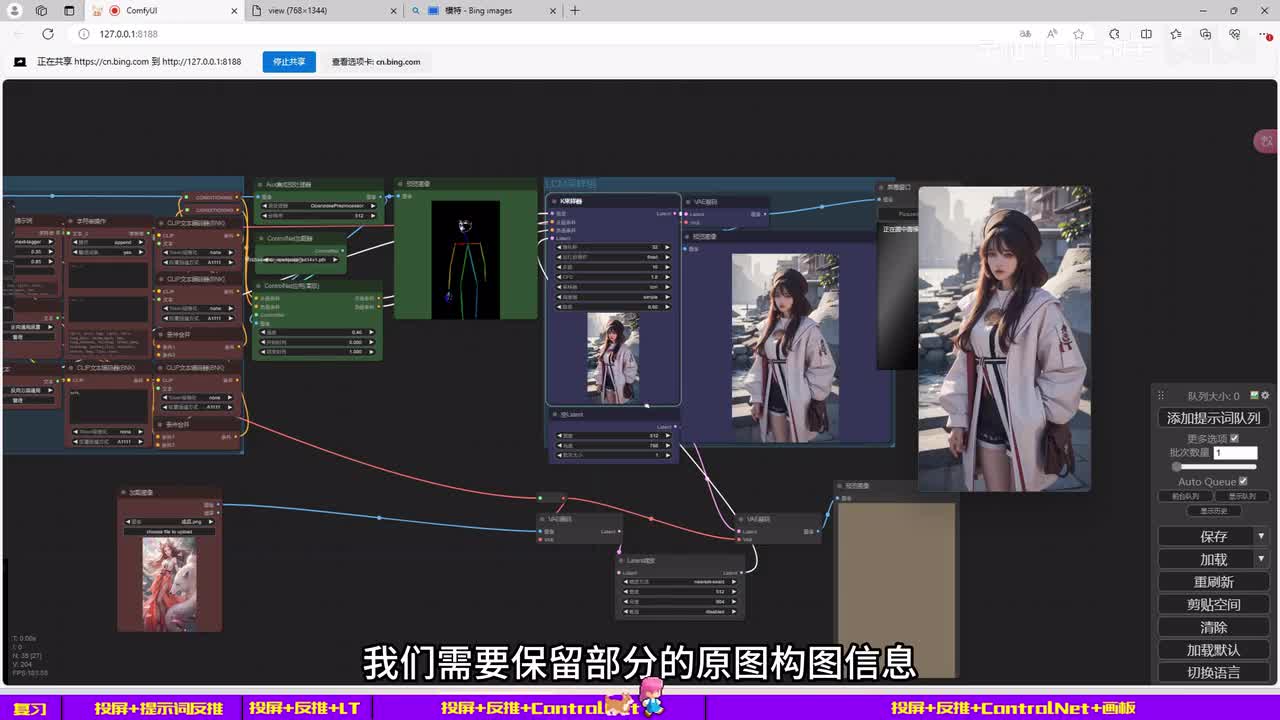Open the favorites list icon
This screenshot has width=1280, height=720.
coord(1176,34)
